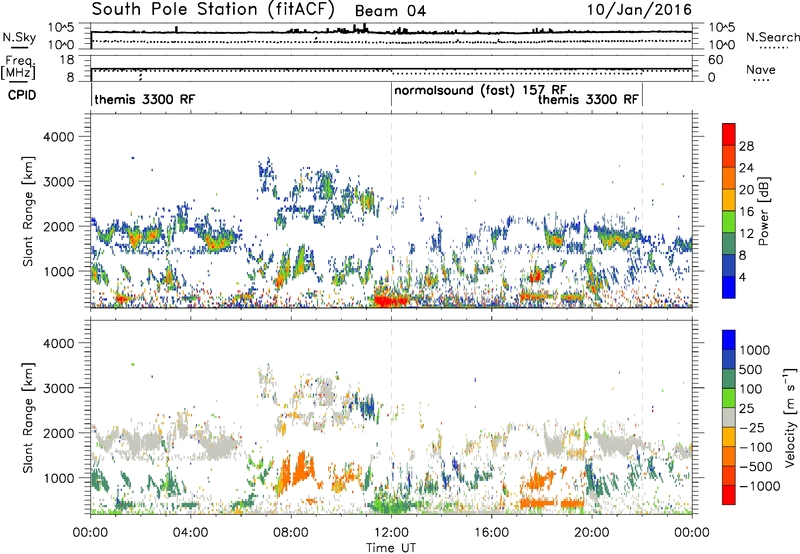Click the "Slant Range [km]" label of Power panel

point(28,211)
